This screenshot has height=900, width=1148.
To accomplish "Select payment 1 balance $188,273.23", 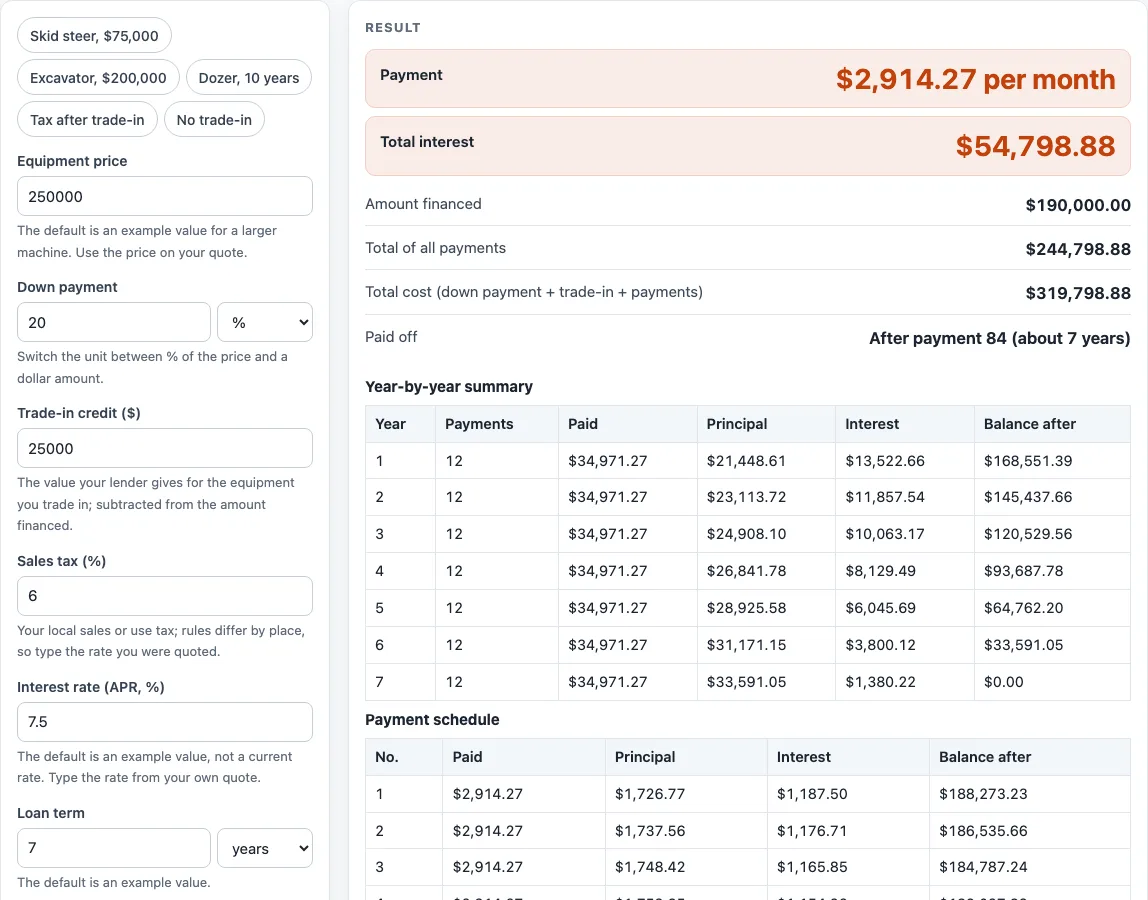I will (983, 794).
